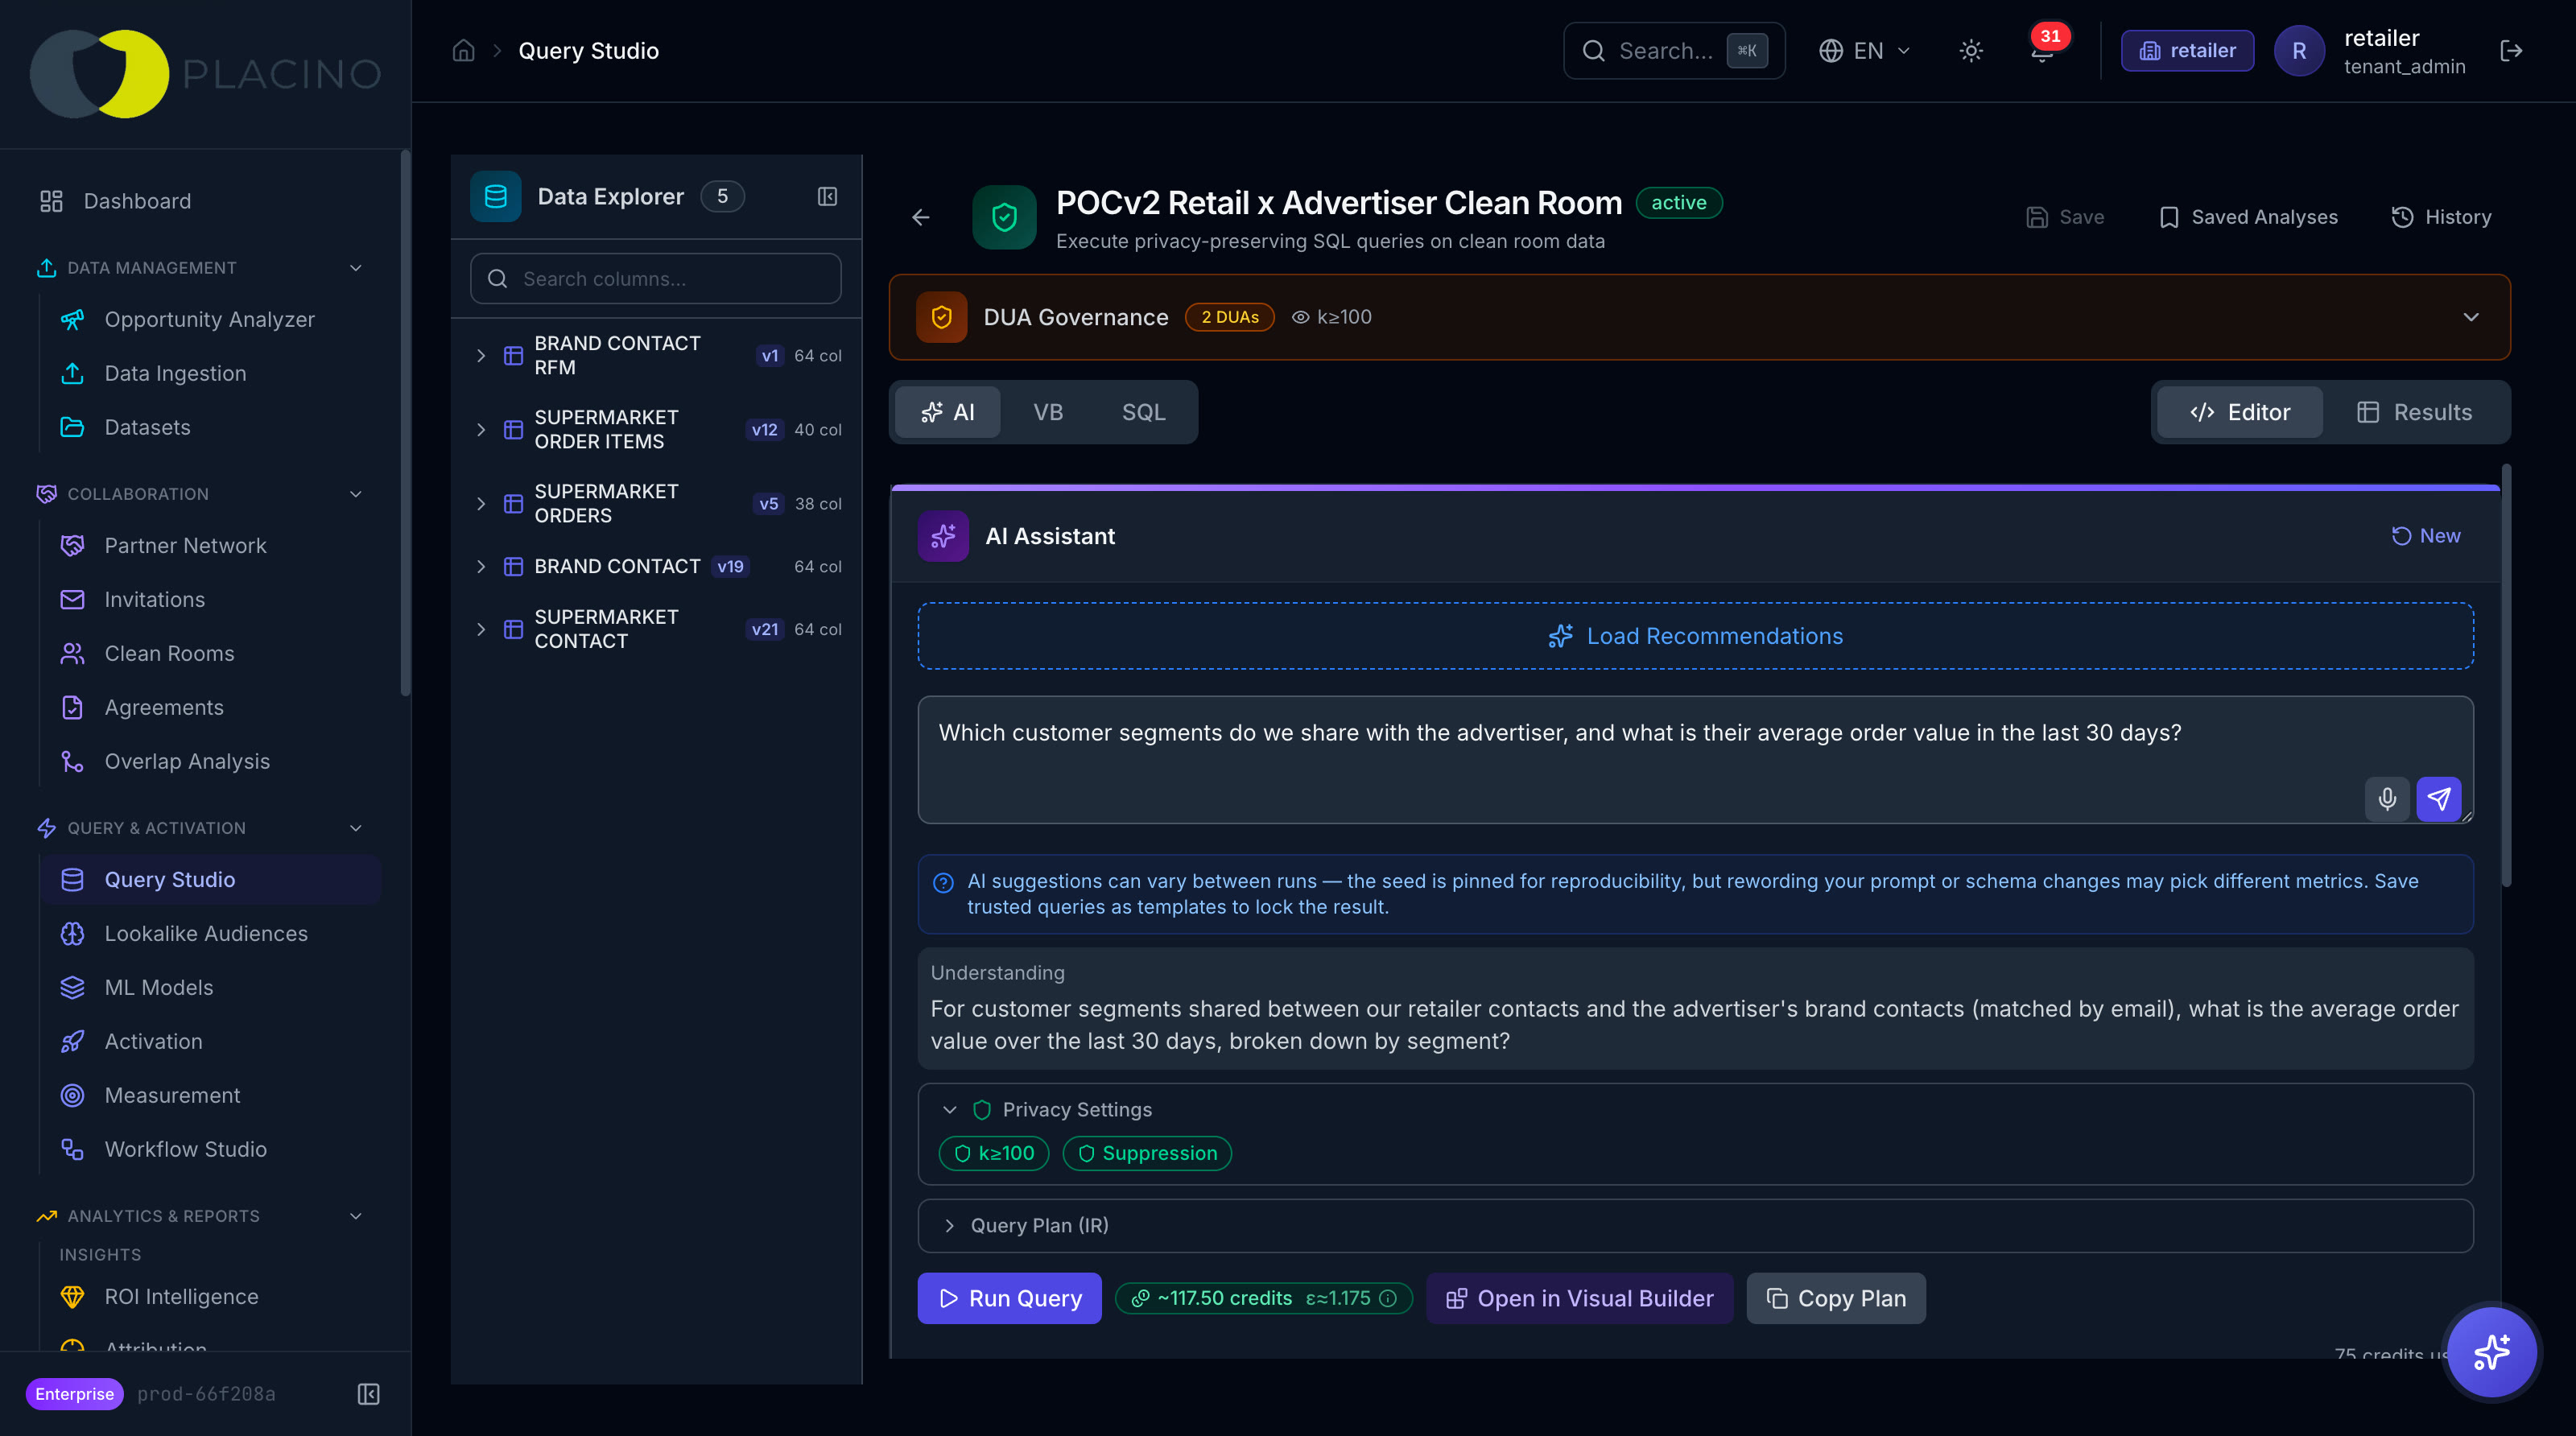
Task: Click the Lookalike Audiences brain icon
Action: (72, 933)
